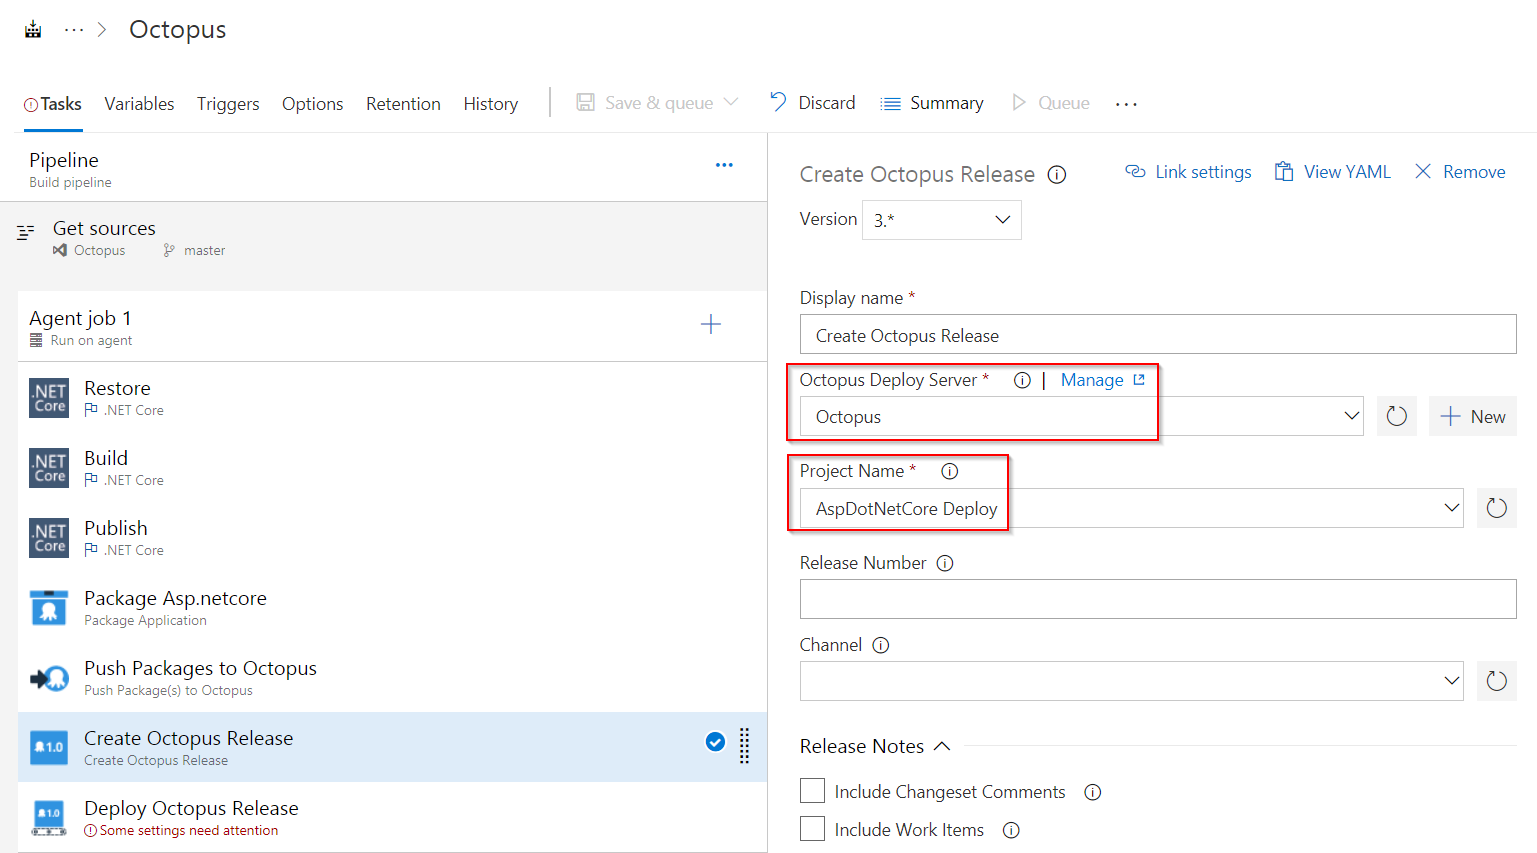The width and height of the screenshot is (1537, 853).
Task: Click the Release Number input field
Action: 1158,599
